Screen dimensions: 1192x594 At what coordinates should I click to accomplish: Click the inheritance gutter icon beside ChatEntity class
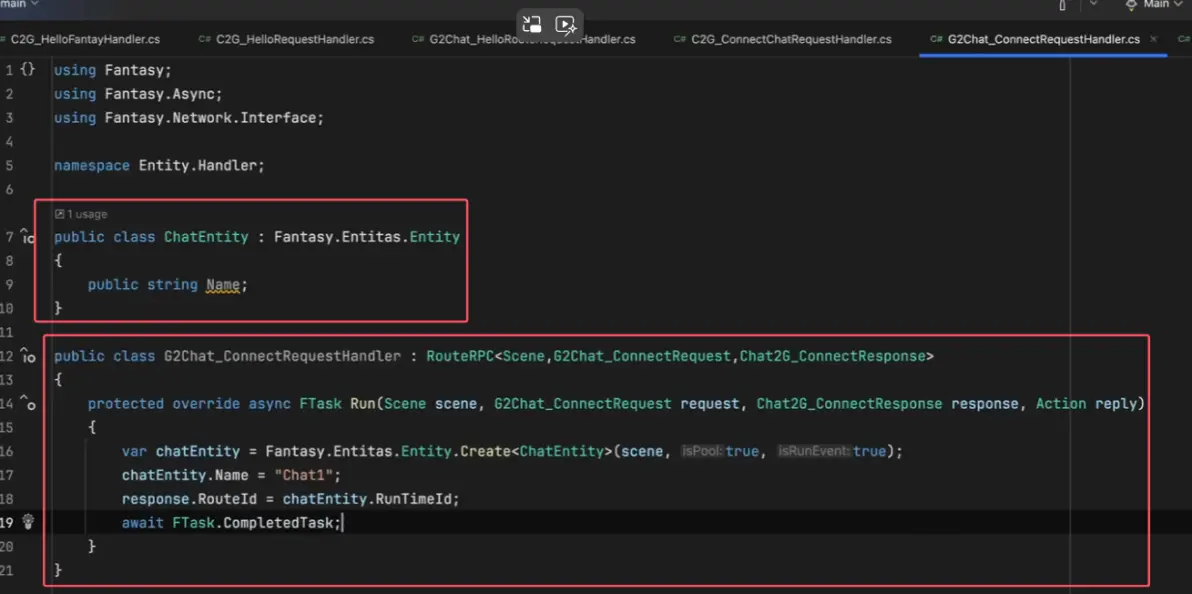[x=28, y=237]
